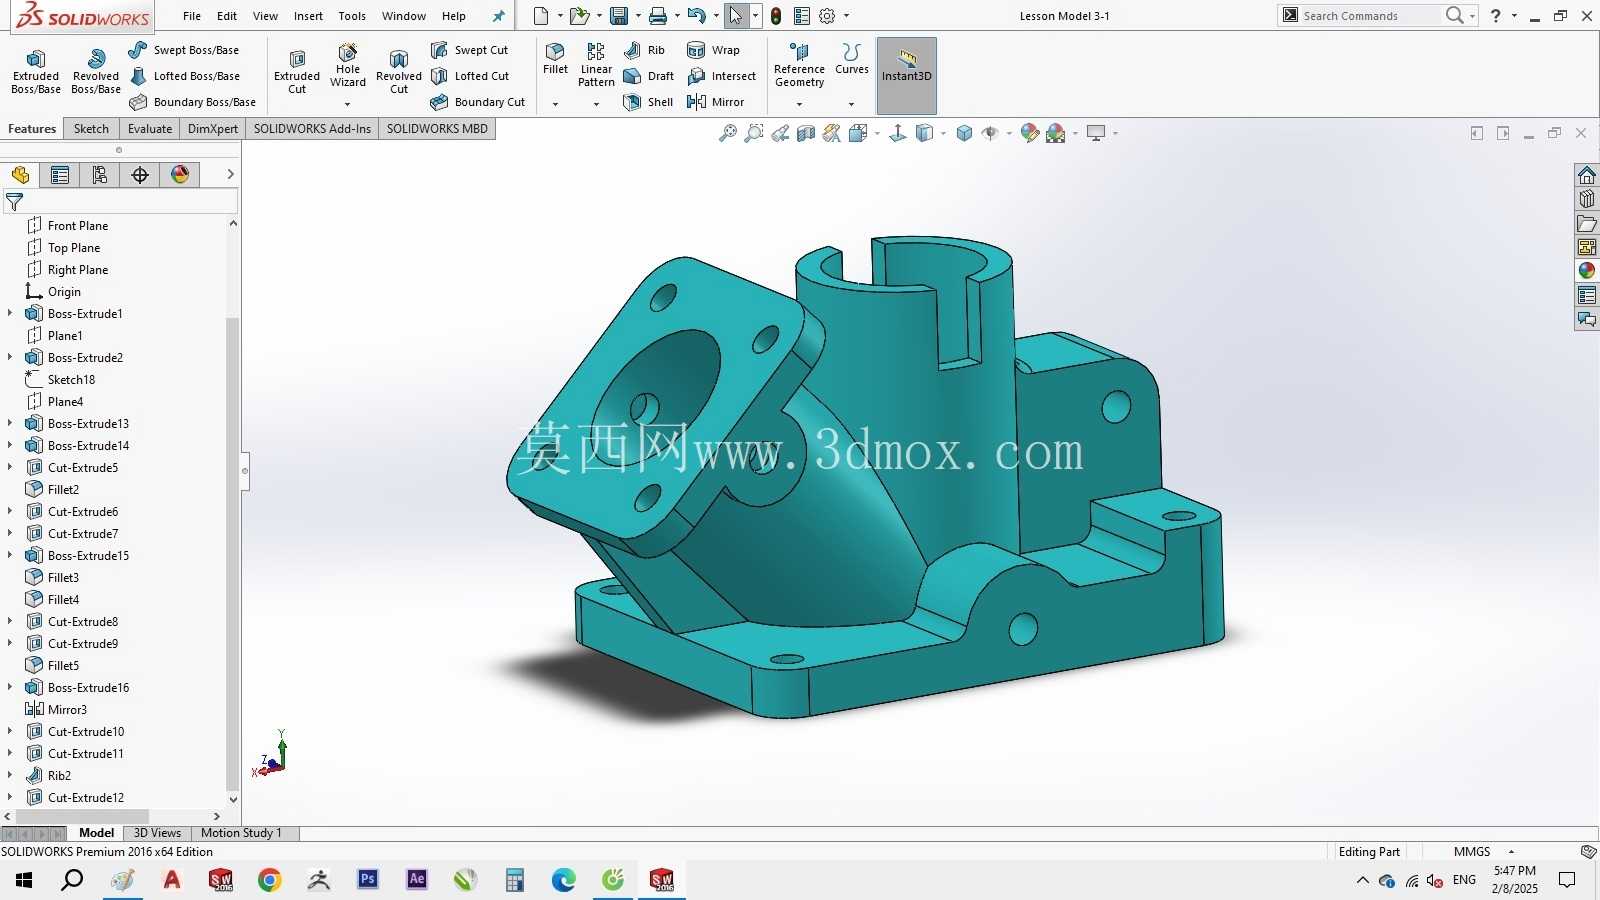Open the Curves tool
Image resolution: width=1600 pixels, height=900 pixels.
point(852,59)
